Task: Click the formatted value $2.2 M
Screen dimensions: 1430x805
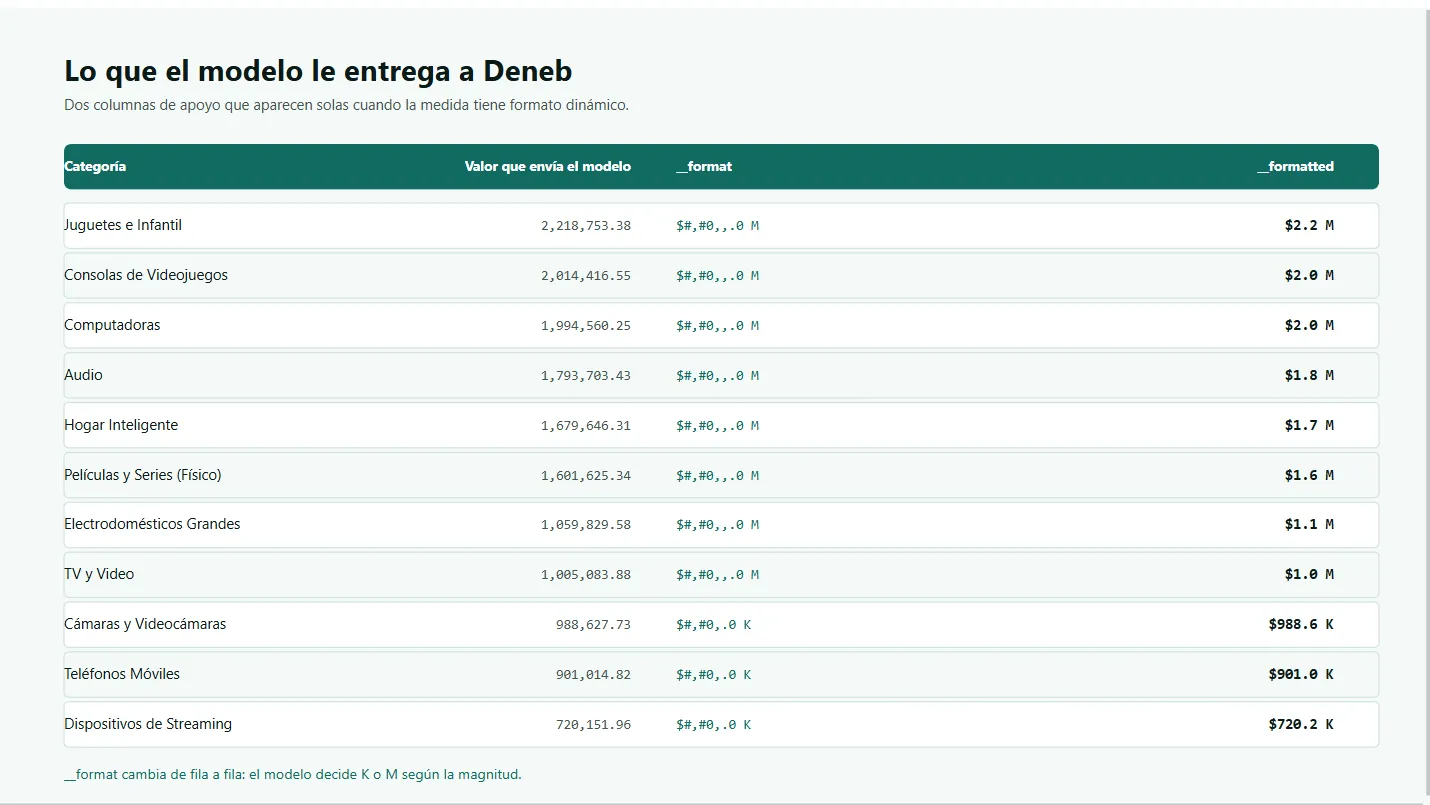Action: (1309, 226)
